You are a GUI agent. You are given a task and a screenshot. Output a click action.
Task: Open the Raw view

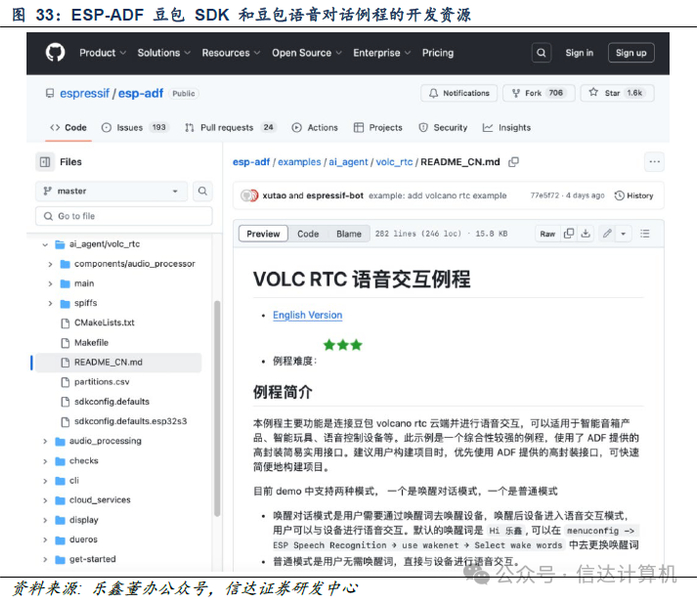547,233
